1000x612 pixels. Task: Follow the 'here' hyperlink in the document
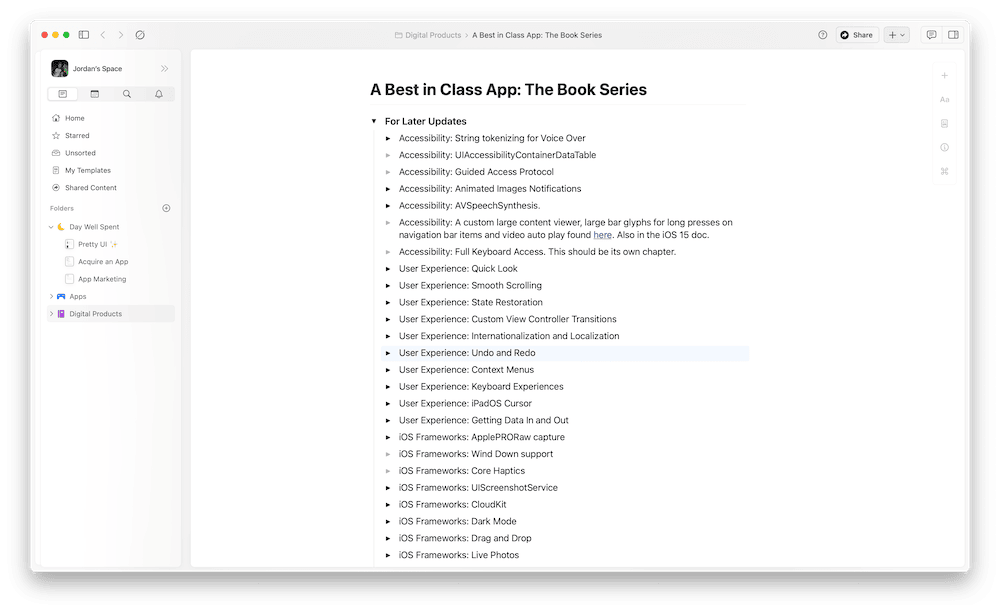pos(602,235)
